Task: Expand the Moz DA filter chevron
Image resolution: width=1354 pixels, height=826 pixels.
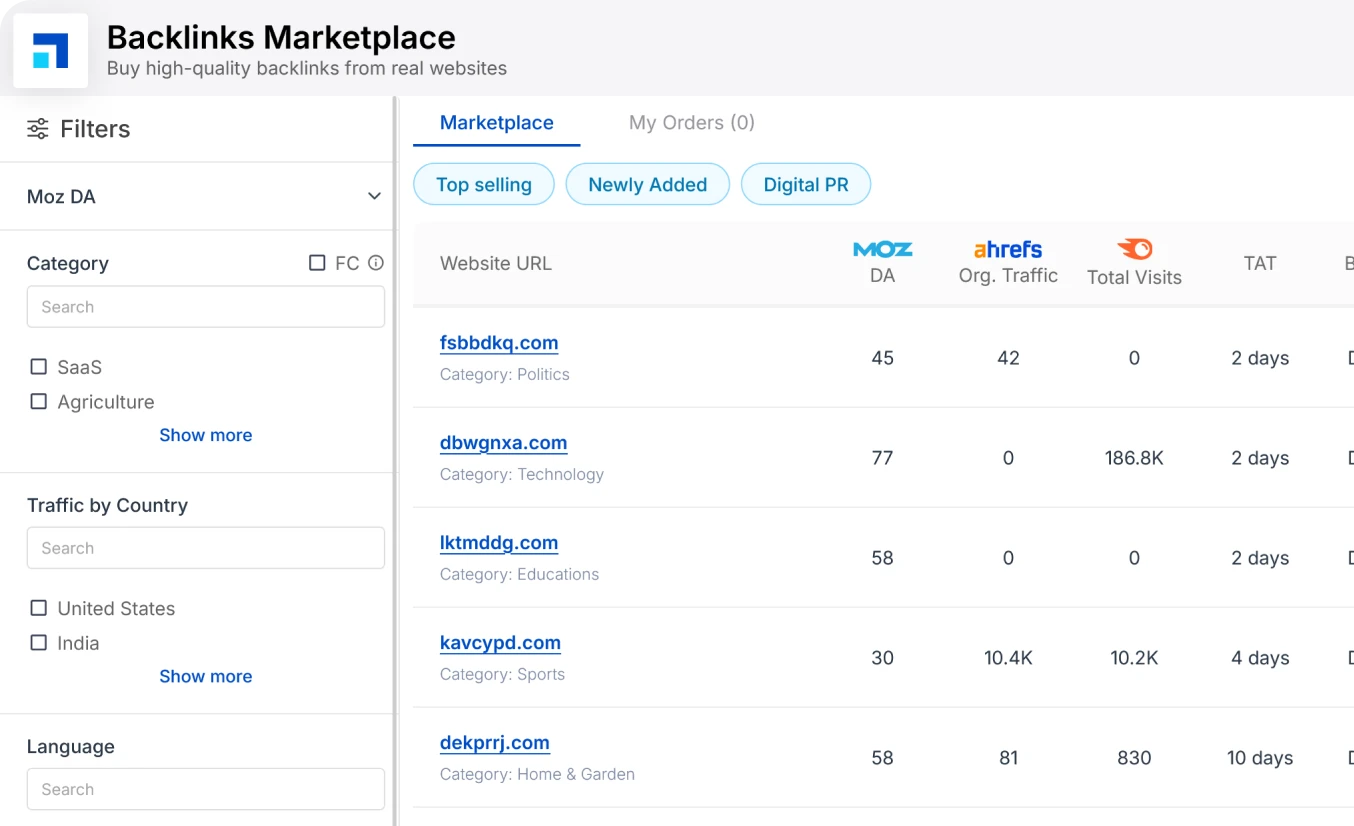Action: pyautogui.click(x=374, y=196)
